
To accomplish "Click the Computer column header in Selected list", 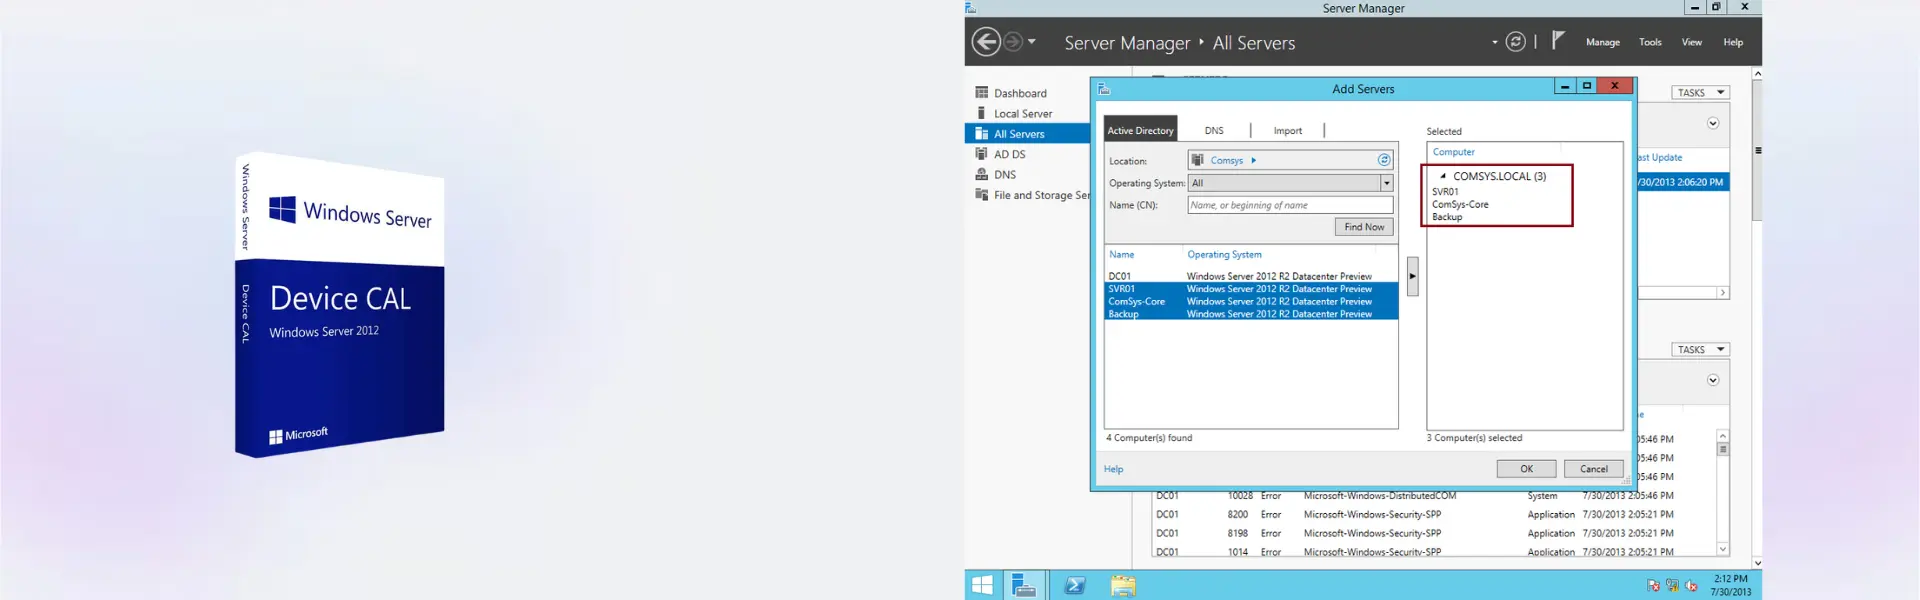I will [1453, 152].
